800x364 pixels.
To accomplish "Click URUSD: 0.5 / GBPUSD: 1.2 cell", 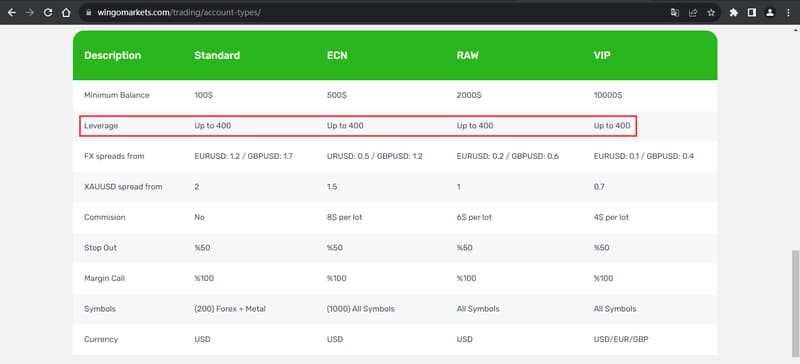I will pyautogui.click(x=375, y=156).
